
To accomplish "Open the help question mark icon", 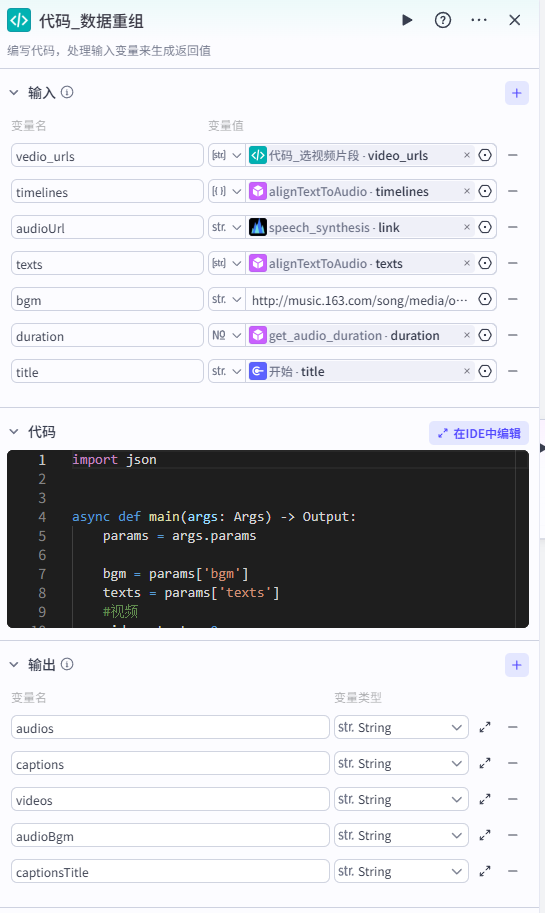I will click(x=443, y=20).
